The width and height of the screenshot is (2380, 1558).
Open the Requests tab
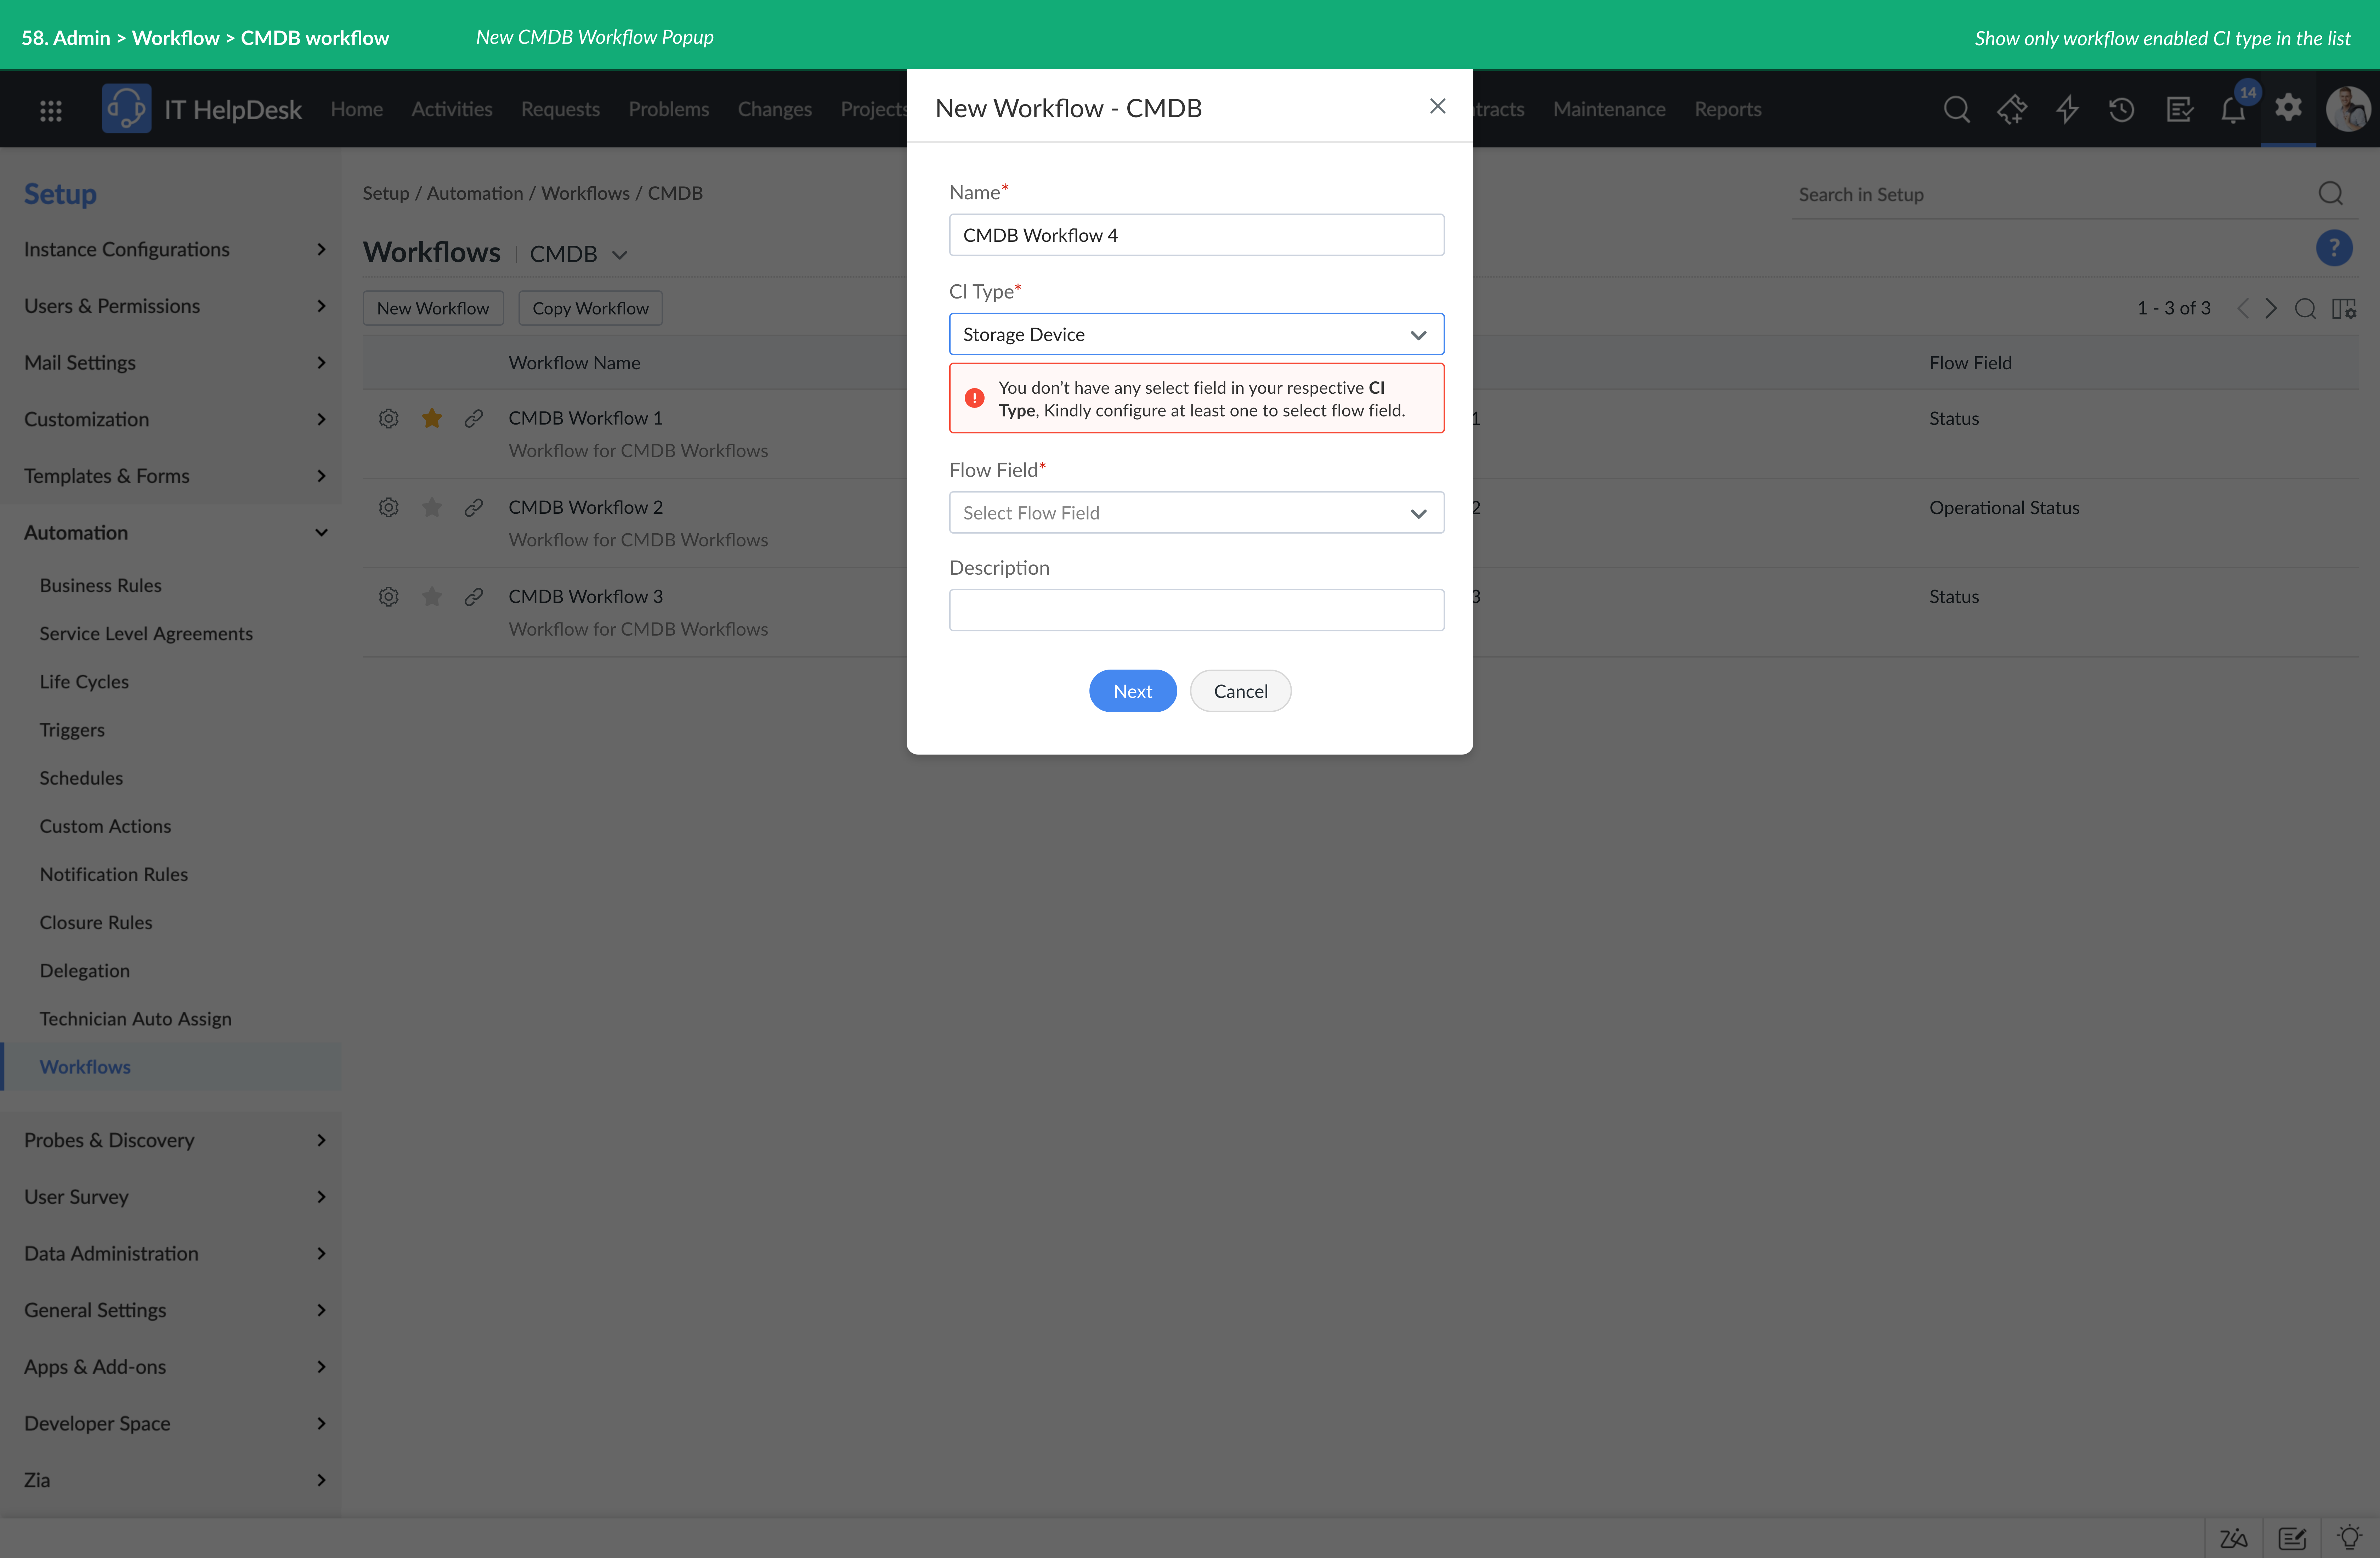(560, 109)
